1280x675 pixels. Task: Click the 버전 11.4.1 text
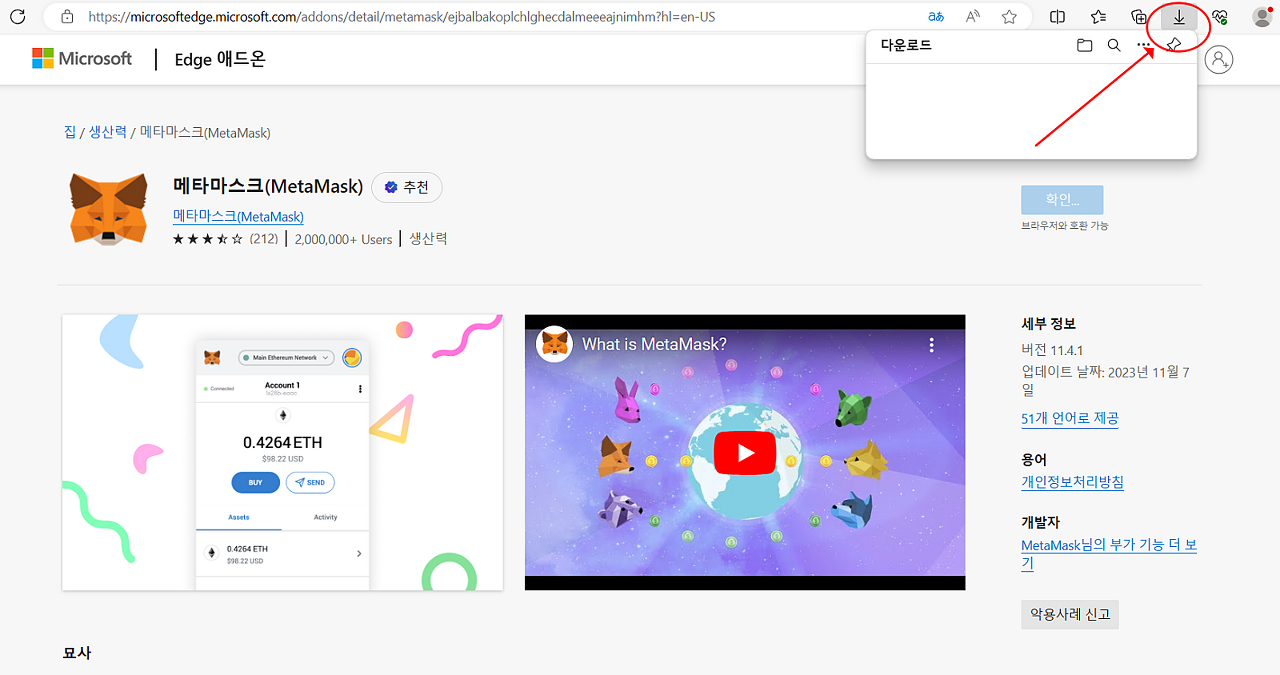[x=1052, y=349]
